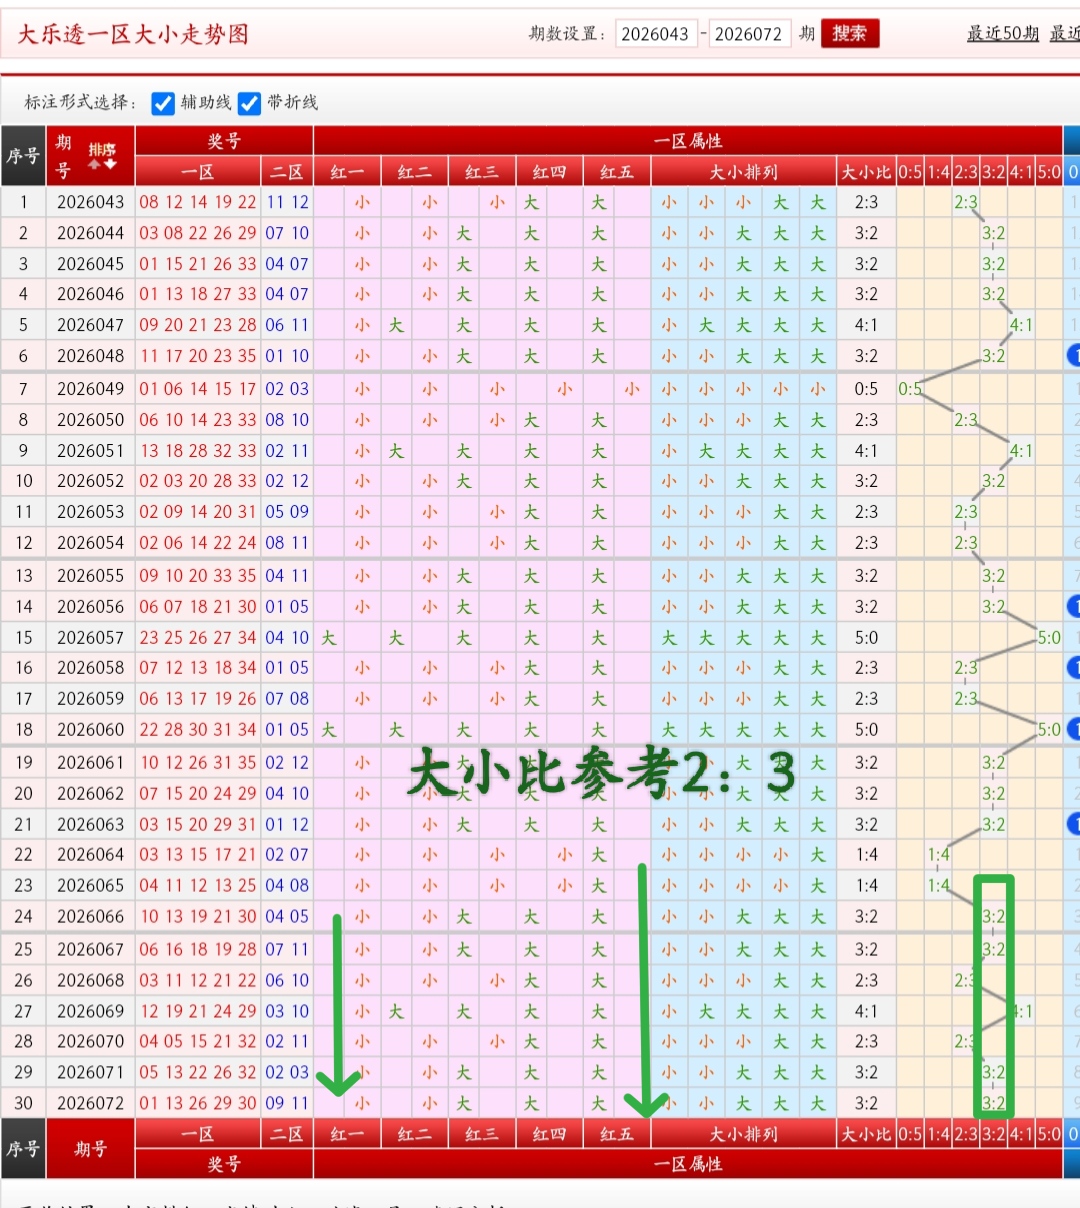The image size is (1080, 1208).
Task: Select issue number 2026064
Action: [90, 855]
